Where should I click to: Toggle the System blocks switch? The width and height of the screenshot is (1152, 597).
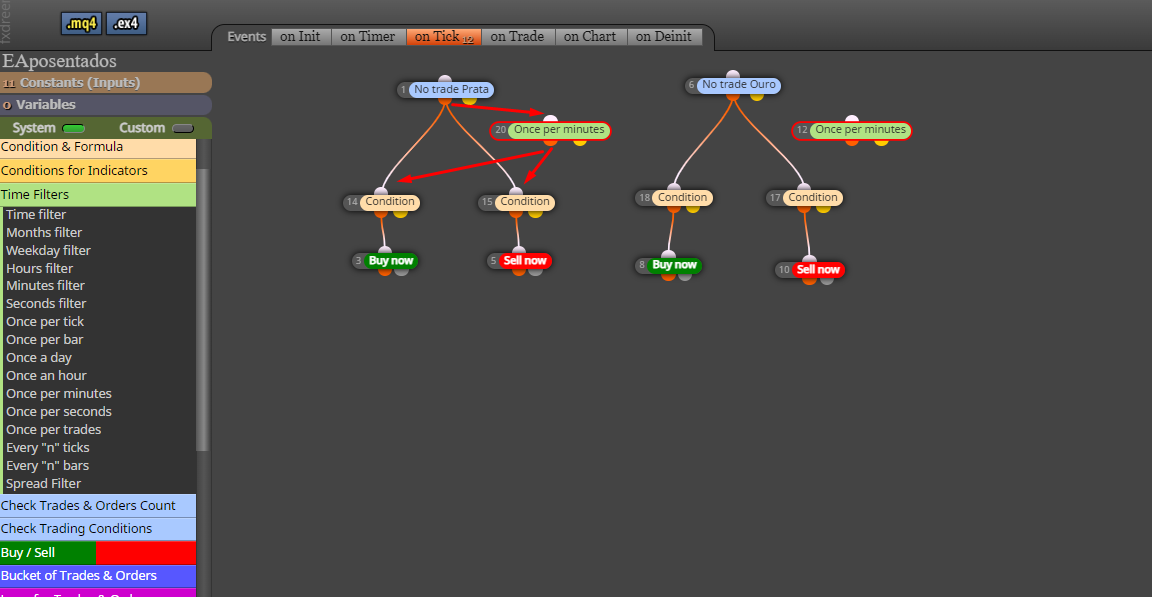pos(73,129)
